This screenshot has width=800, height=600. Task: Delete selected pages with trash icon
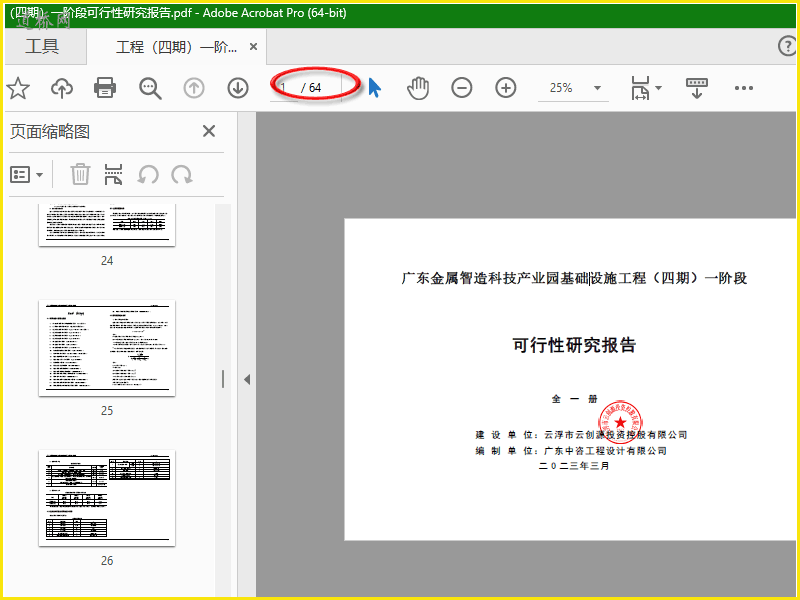point(80,174)
